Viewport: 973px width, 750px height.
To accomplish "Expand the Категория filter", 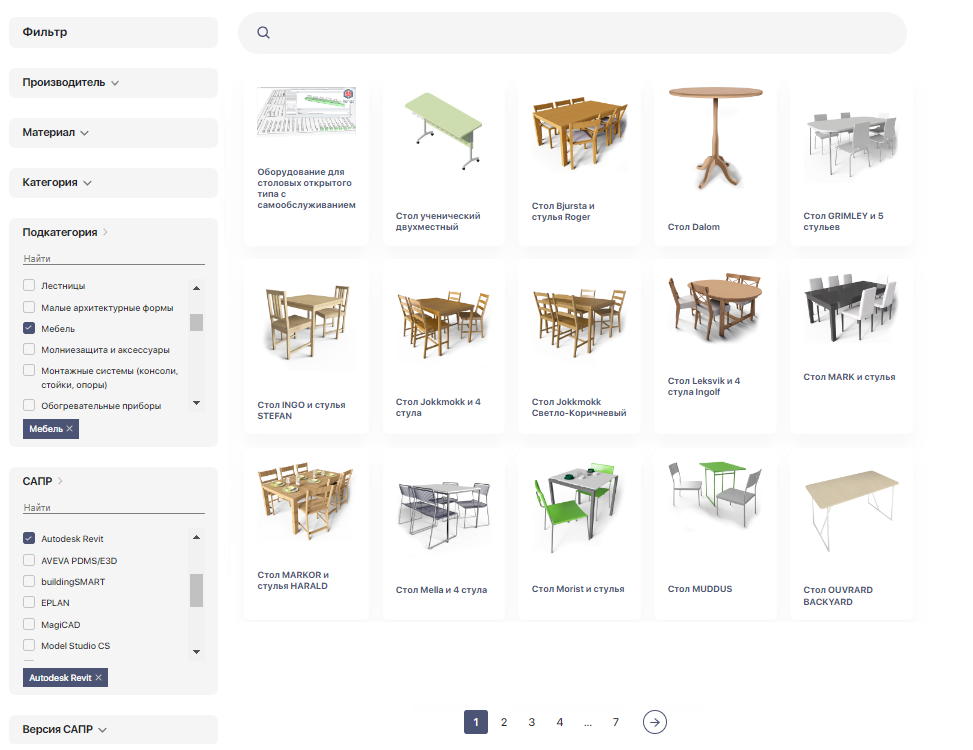I will [114, 182].
